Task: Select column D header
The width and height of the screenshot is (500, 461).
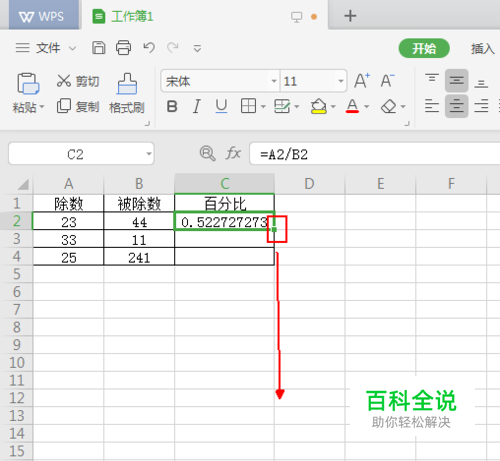Action: [x=309, y=183]
